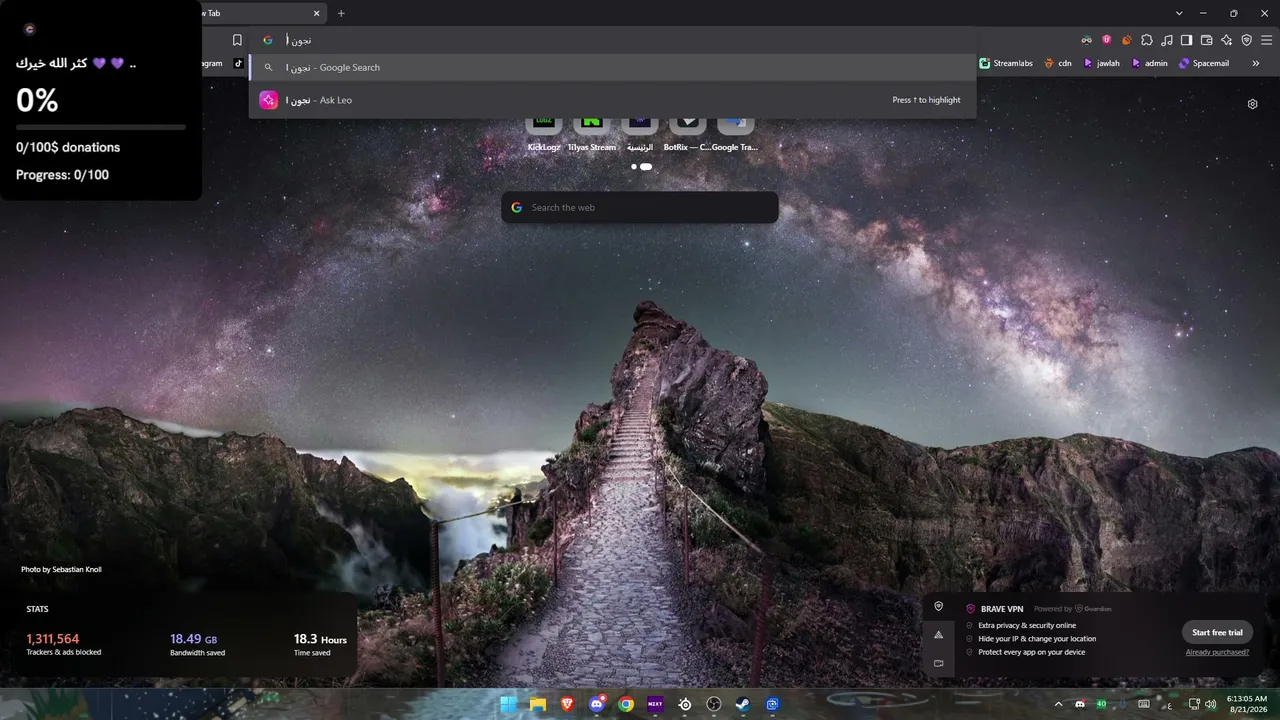The height and width of the screenshot is (720, 1280).
Task: Click the camera icon beside VPN card
Action: pos(938,663)
